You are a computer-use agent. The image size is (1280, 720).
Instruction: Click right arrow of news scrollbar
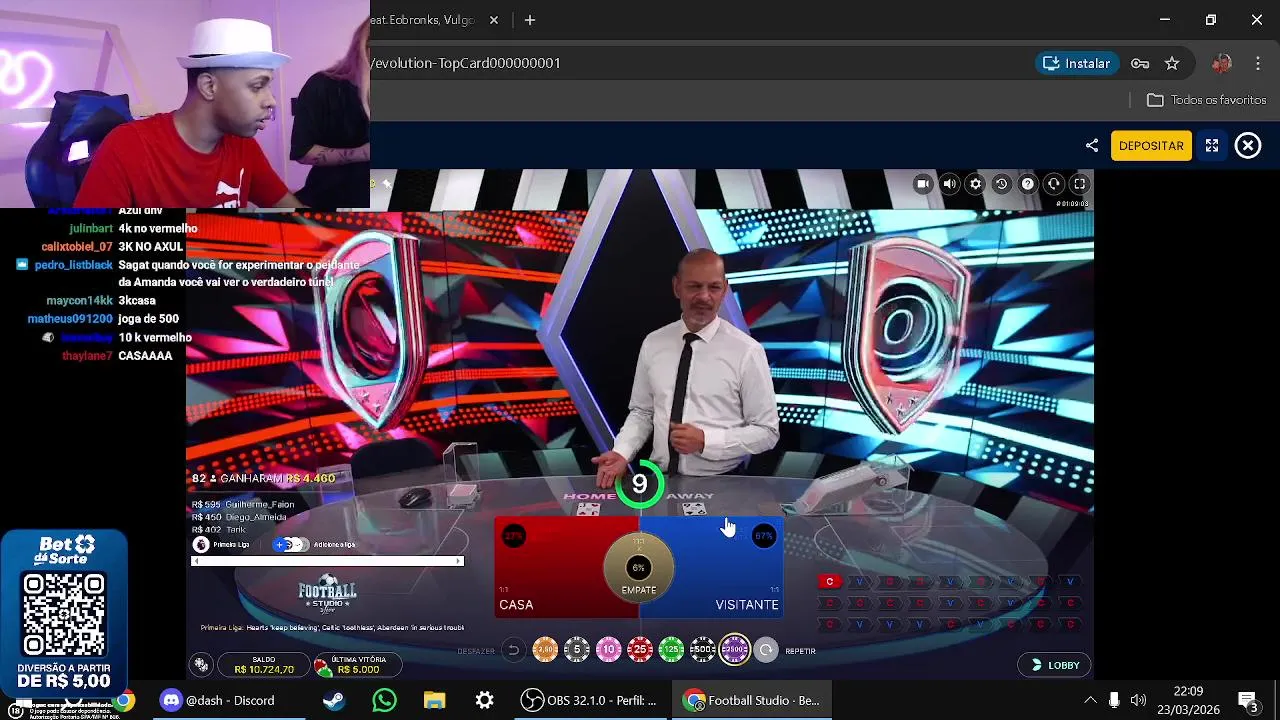[459, 561]
